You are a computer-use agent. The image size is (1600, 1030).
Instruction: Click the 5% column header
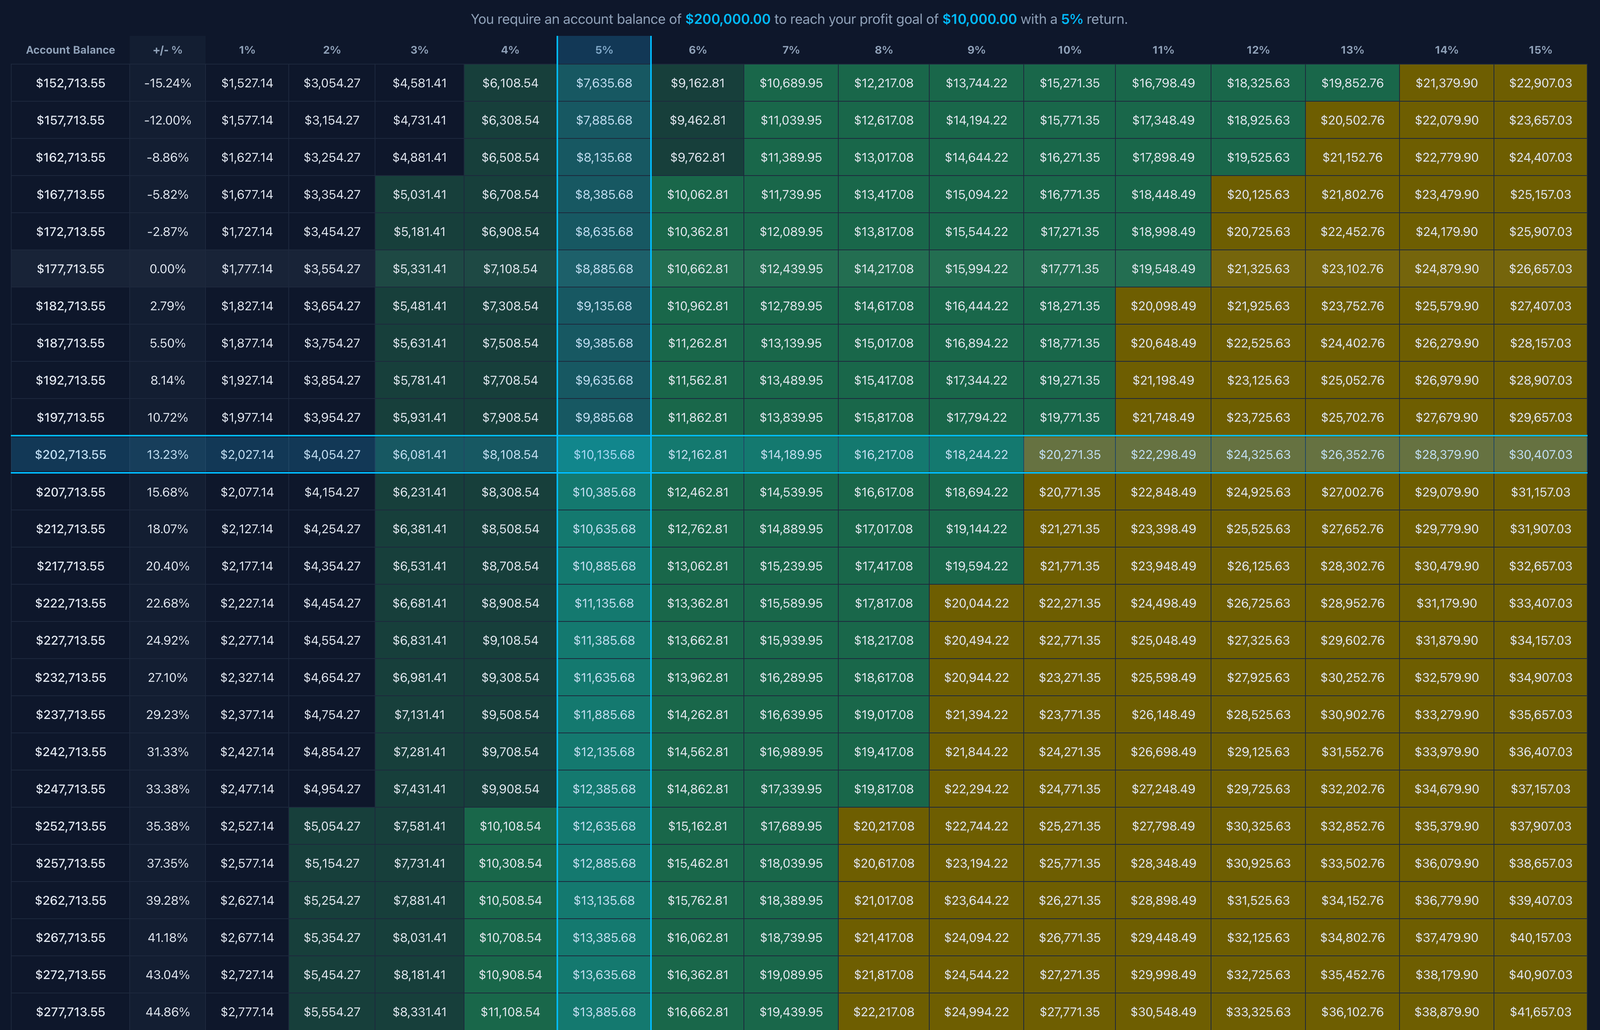(x=604, y=50)
